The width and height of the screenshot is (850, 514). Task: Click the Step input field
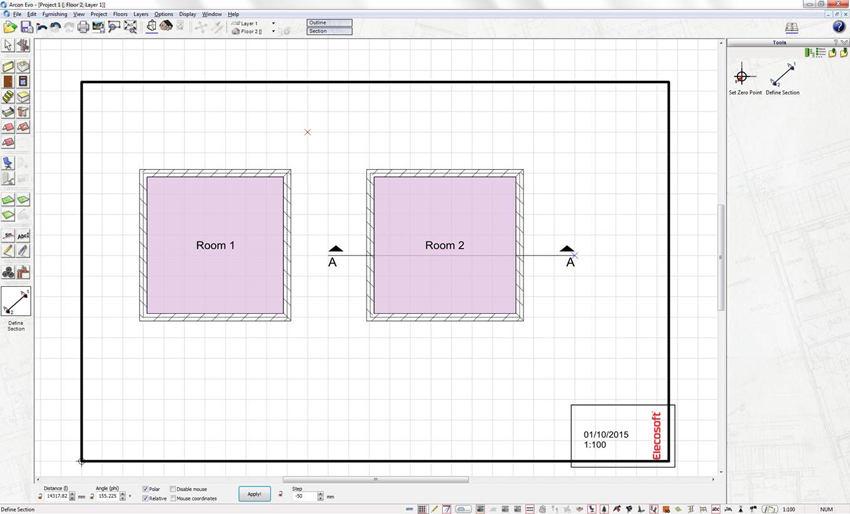click(x=305, y=496)
